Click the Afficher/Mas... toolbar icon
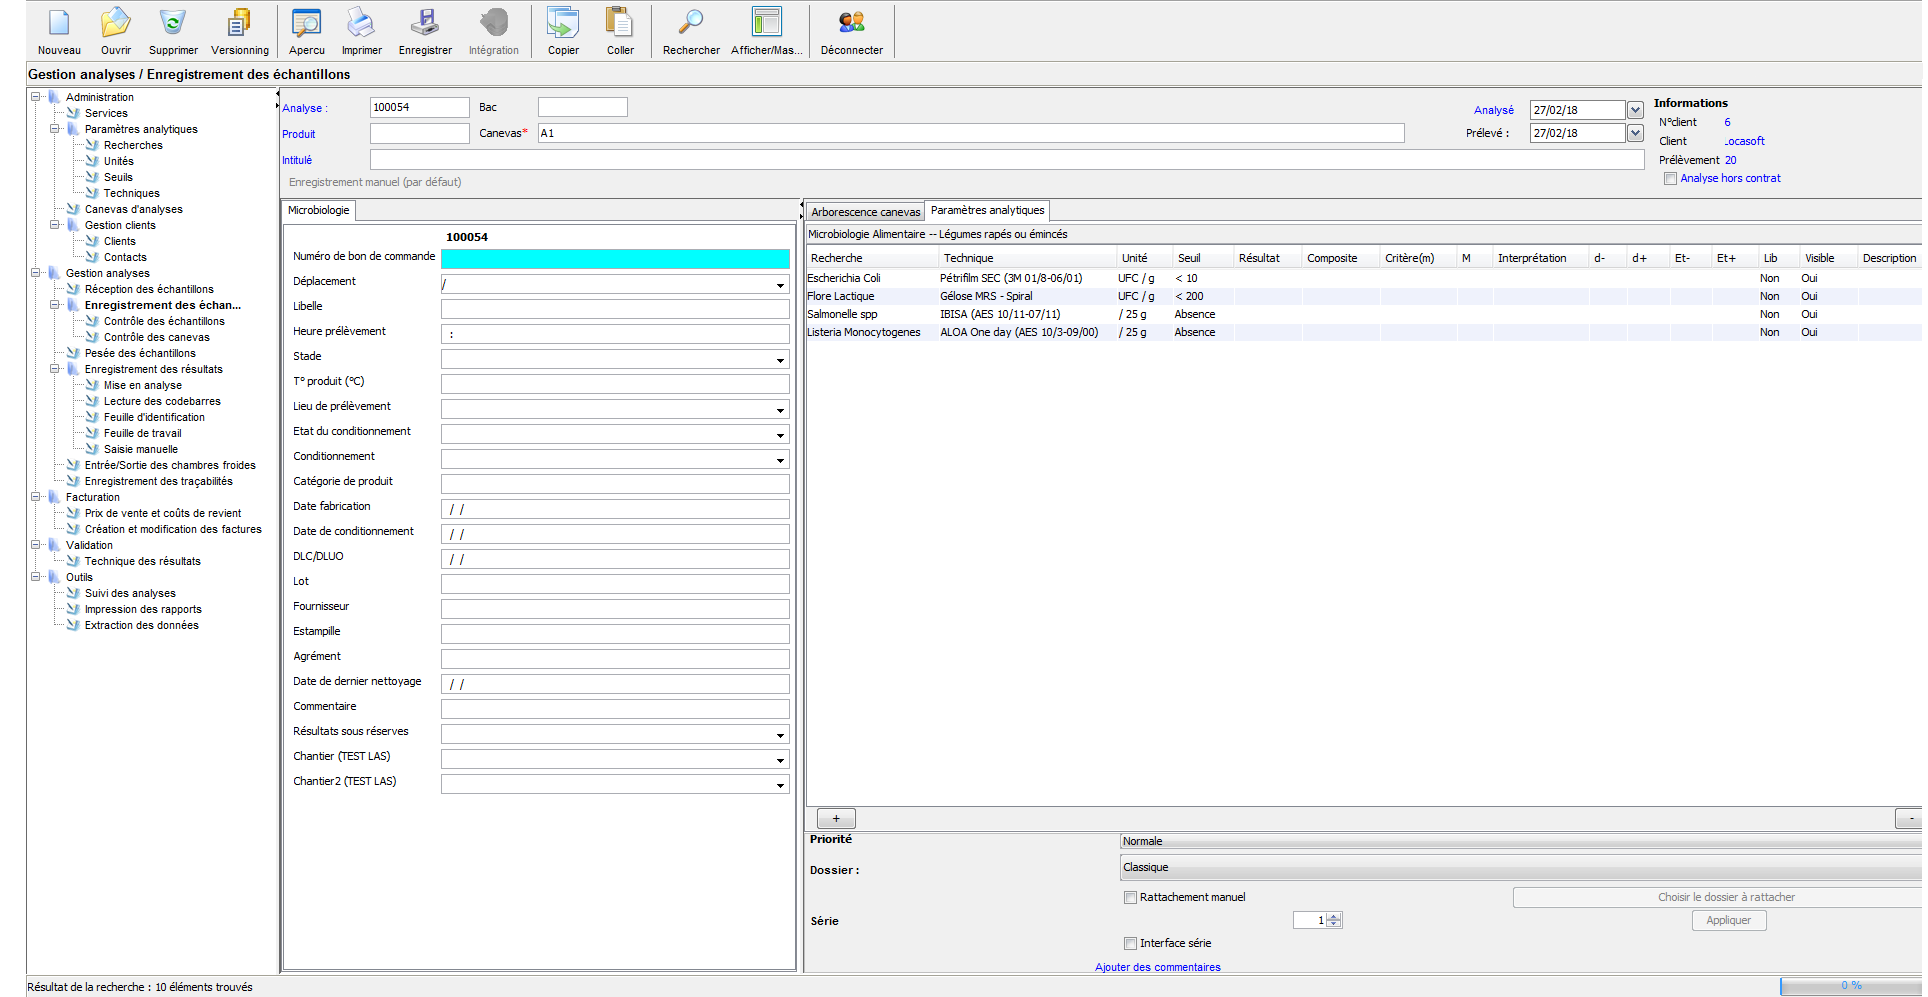1928x997 pixels. click(x=766, y=31)
